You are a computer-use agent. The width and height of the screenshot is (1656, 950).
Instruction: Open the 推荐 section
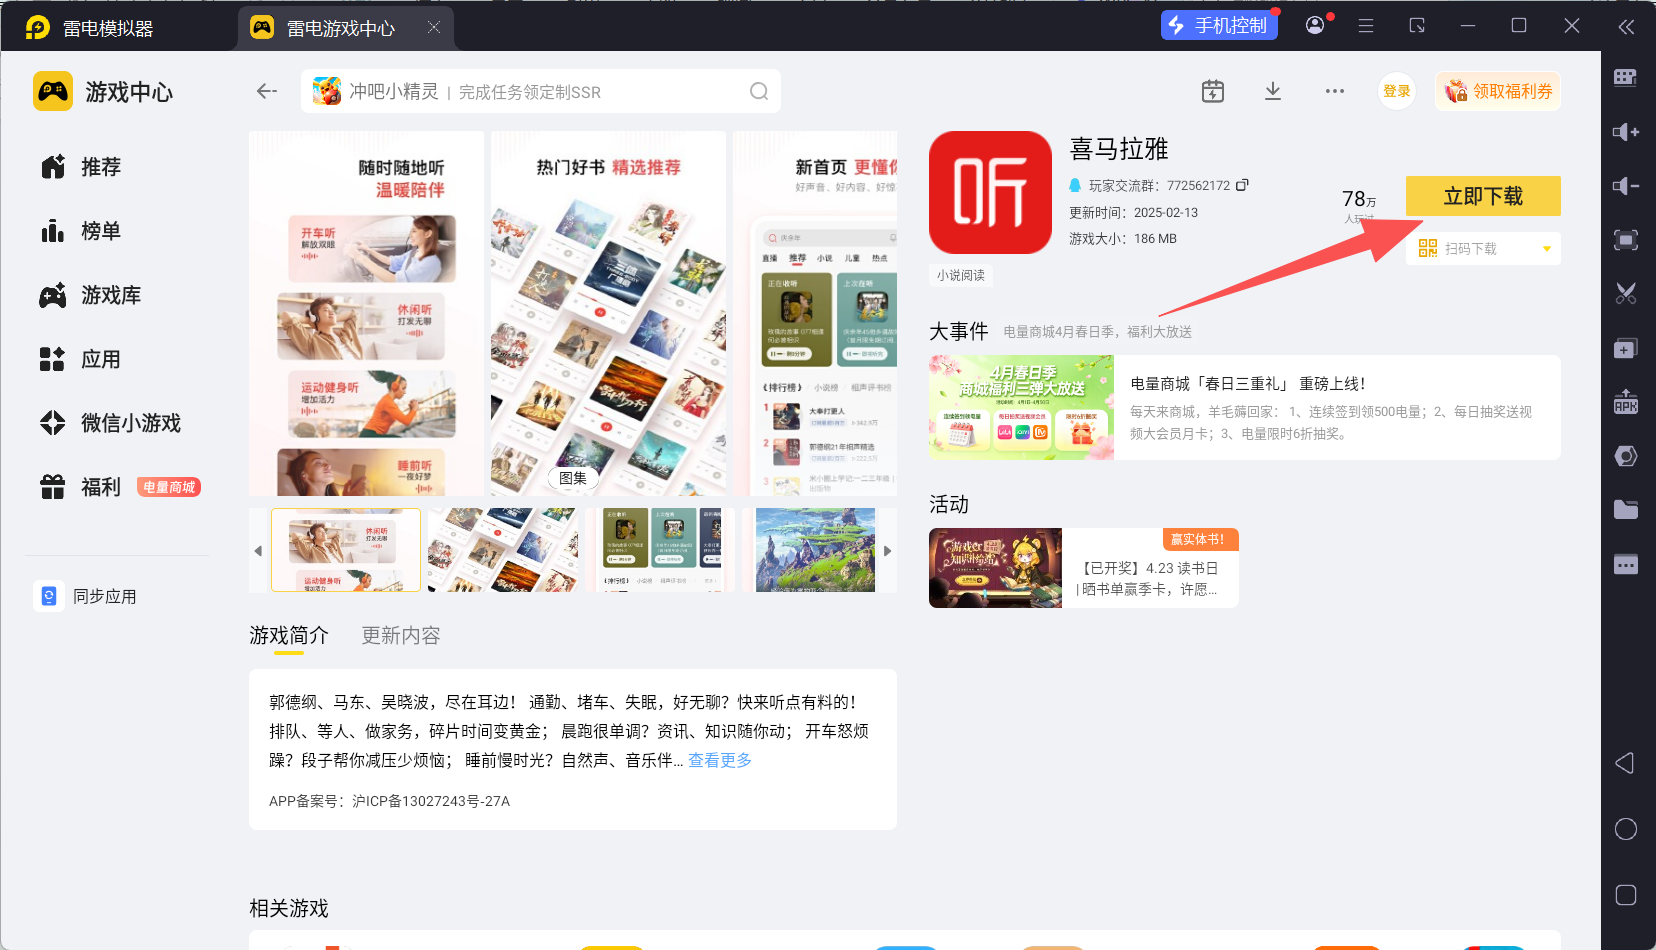point(81,167)
